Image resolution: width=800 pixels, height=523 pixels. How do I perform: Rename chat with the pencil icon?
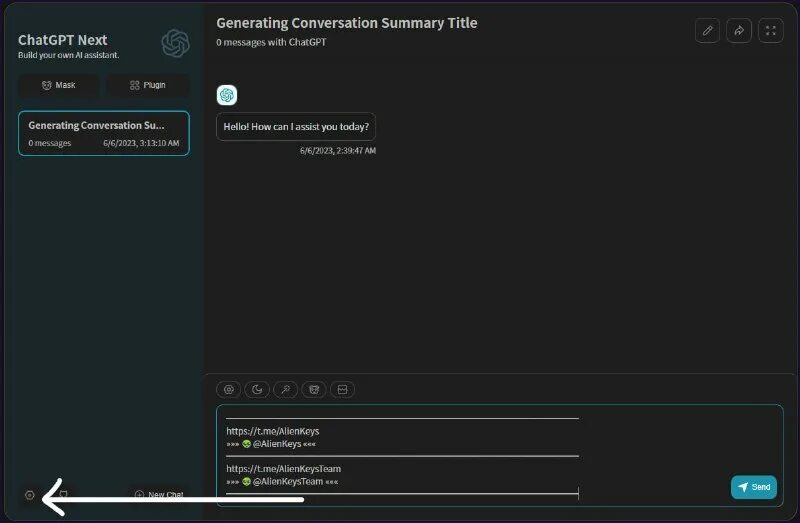tap(708, 31)
